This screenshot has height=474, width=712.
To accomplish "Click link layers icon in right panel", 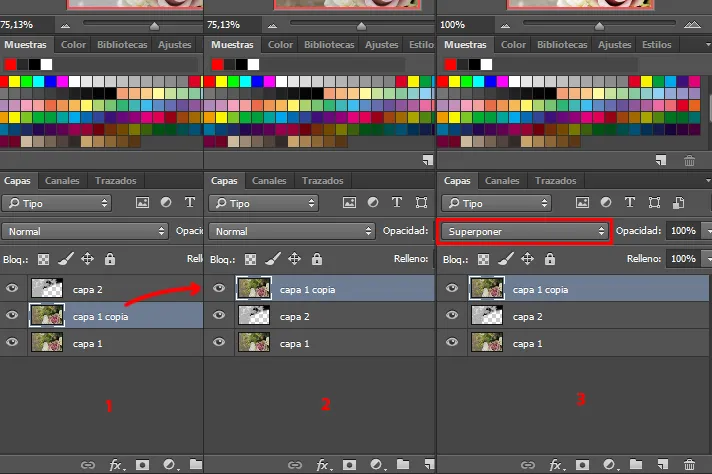I will [x=528, y=464].
